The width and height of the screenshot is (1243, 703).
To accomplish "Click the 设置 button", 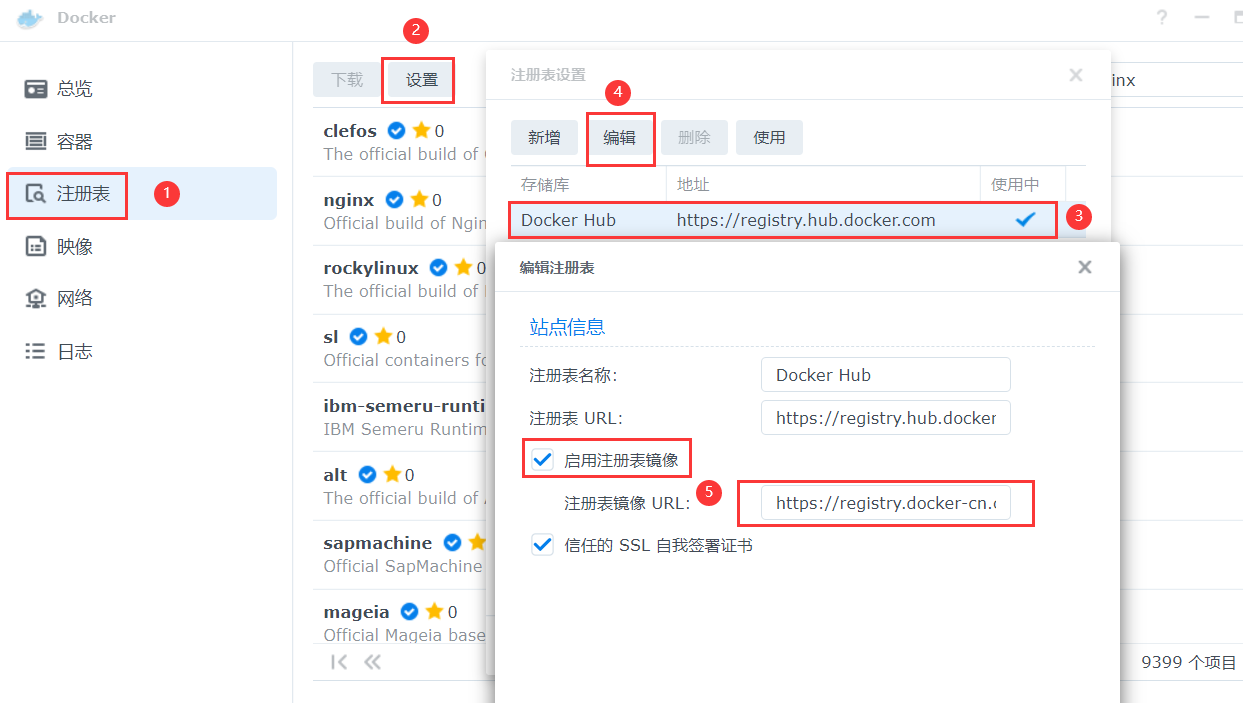I will pyautogui.click(x=422, y=80).
